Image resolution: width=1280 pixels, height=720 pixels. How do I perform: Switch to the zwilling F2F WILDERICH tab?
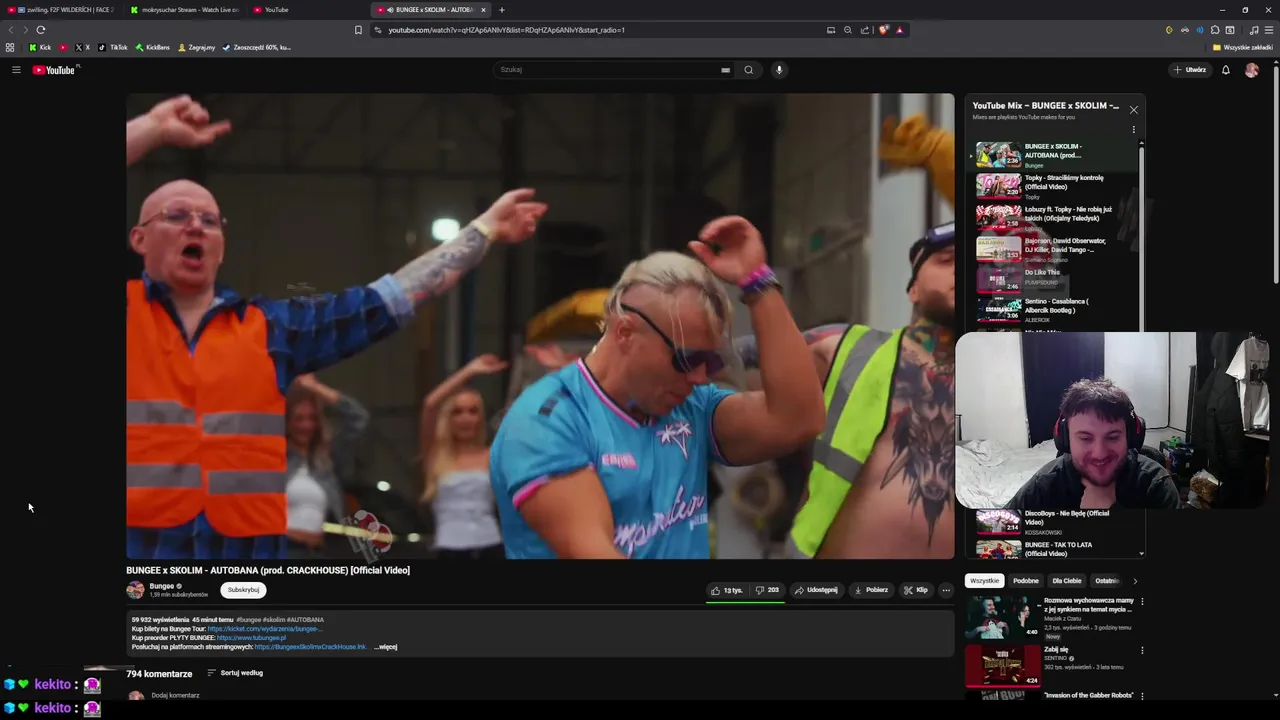click(65, 10)
